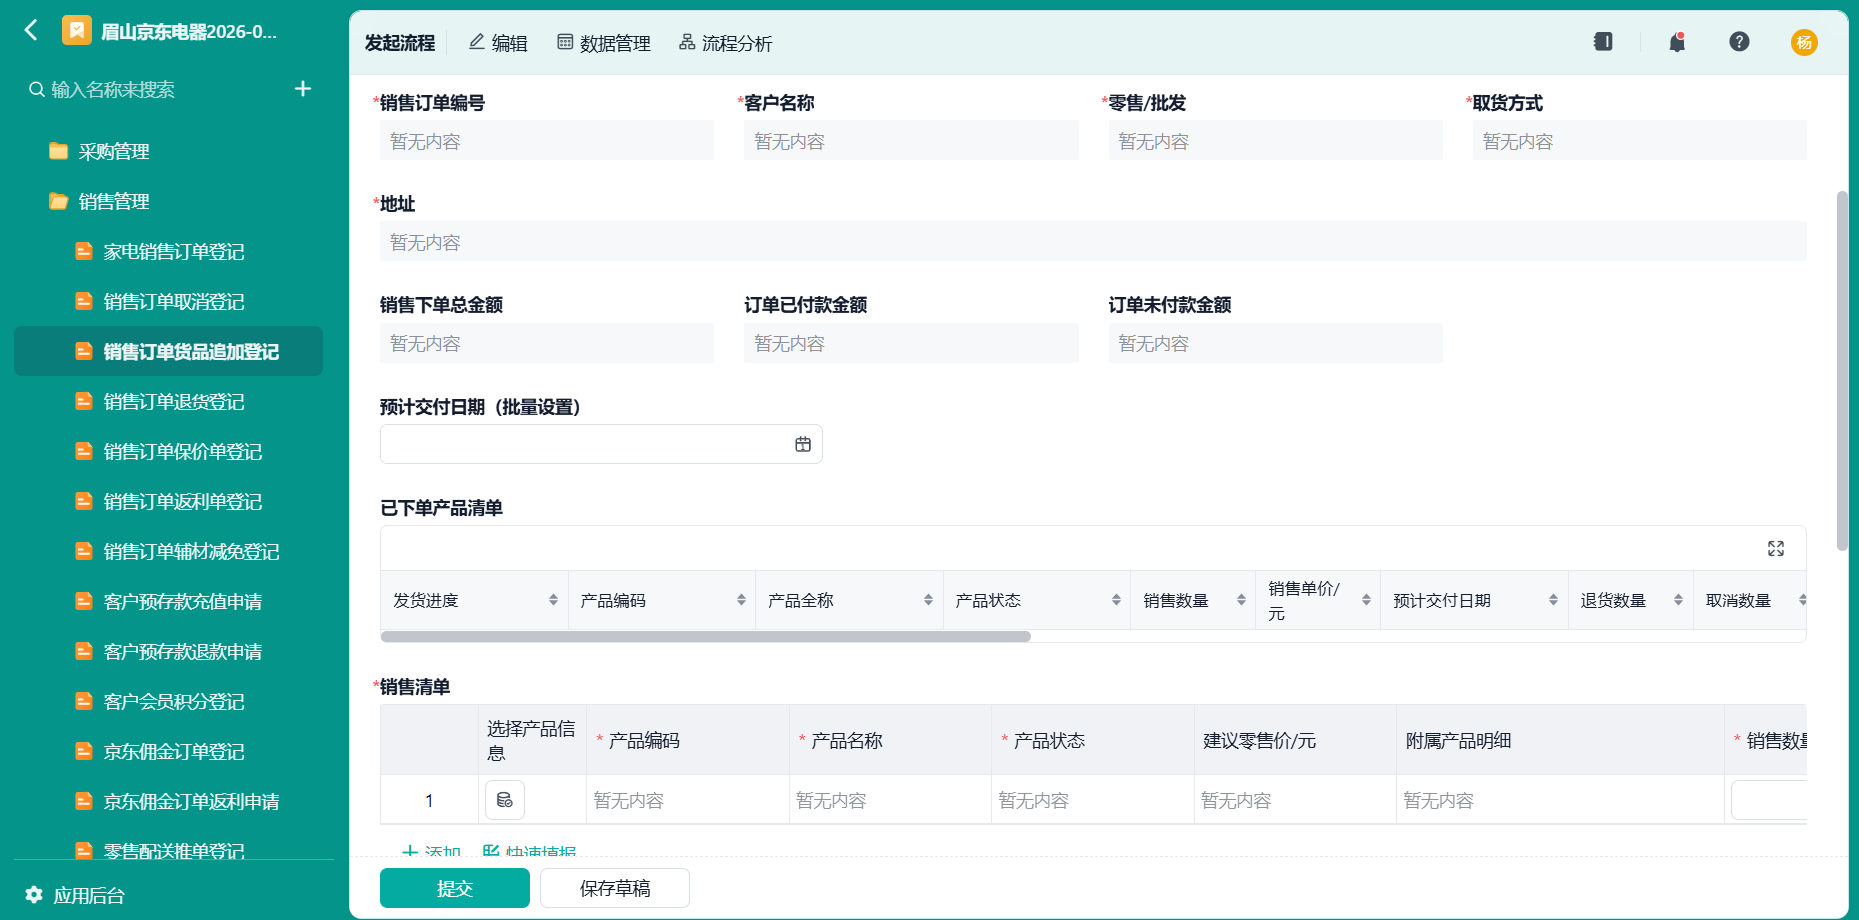
Task: Open the calendar icon in date field
Action: [803, 444]
